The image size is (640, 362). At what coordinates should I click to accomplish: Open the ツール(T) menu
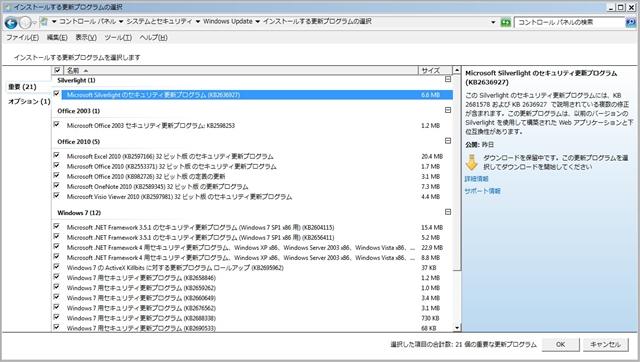(x=118, y=38)
